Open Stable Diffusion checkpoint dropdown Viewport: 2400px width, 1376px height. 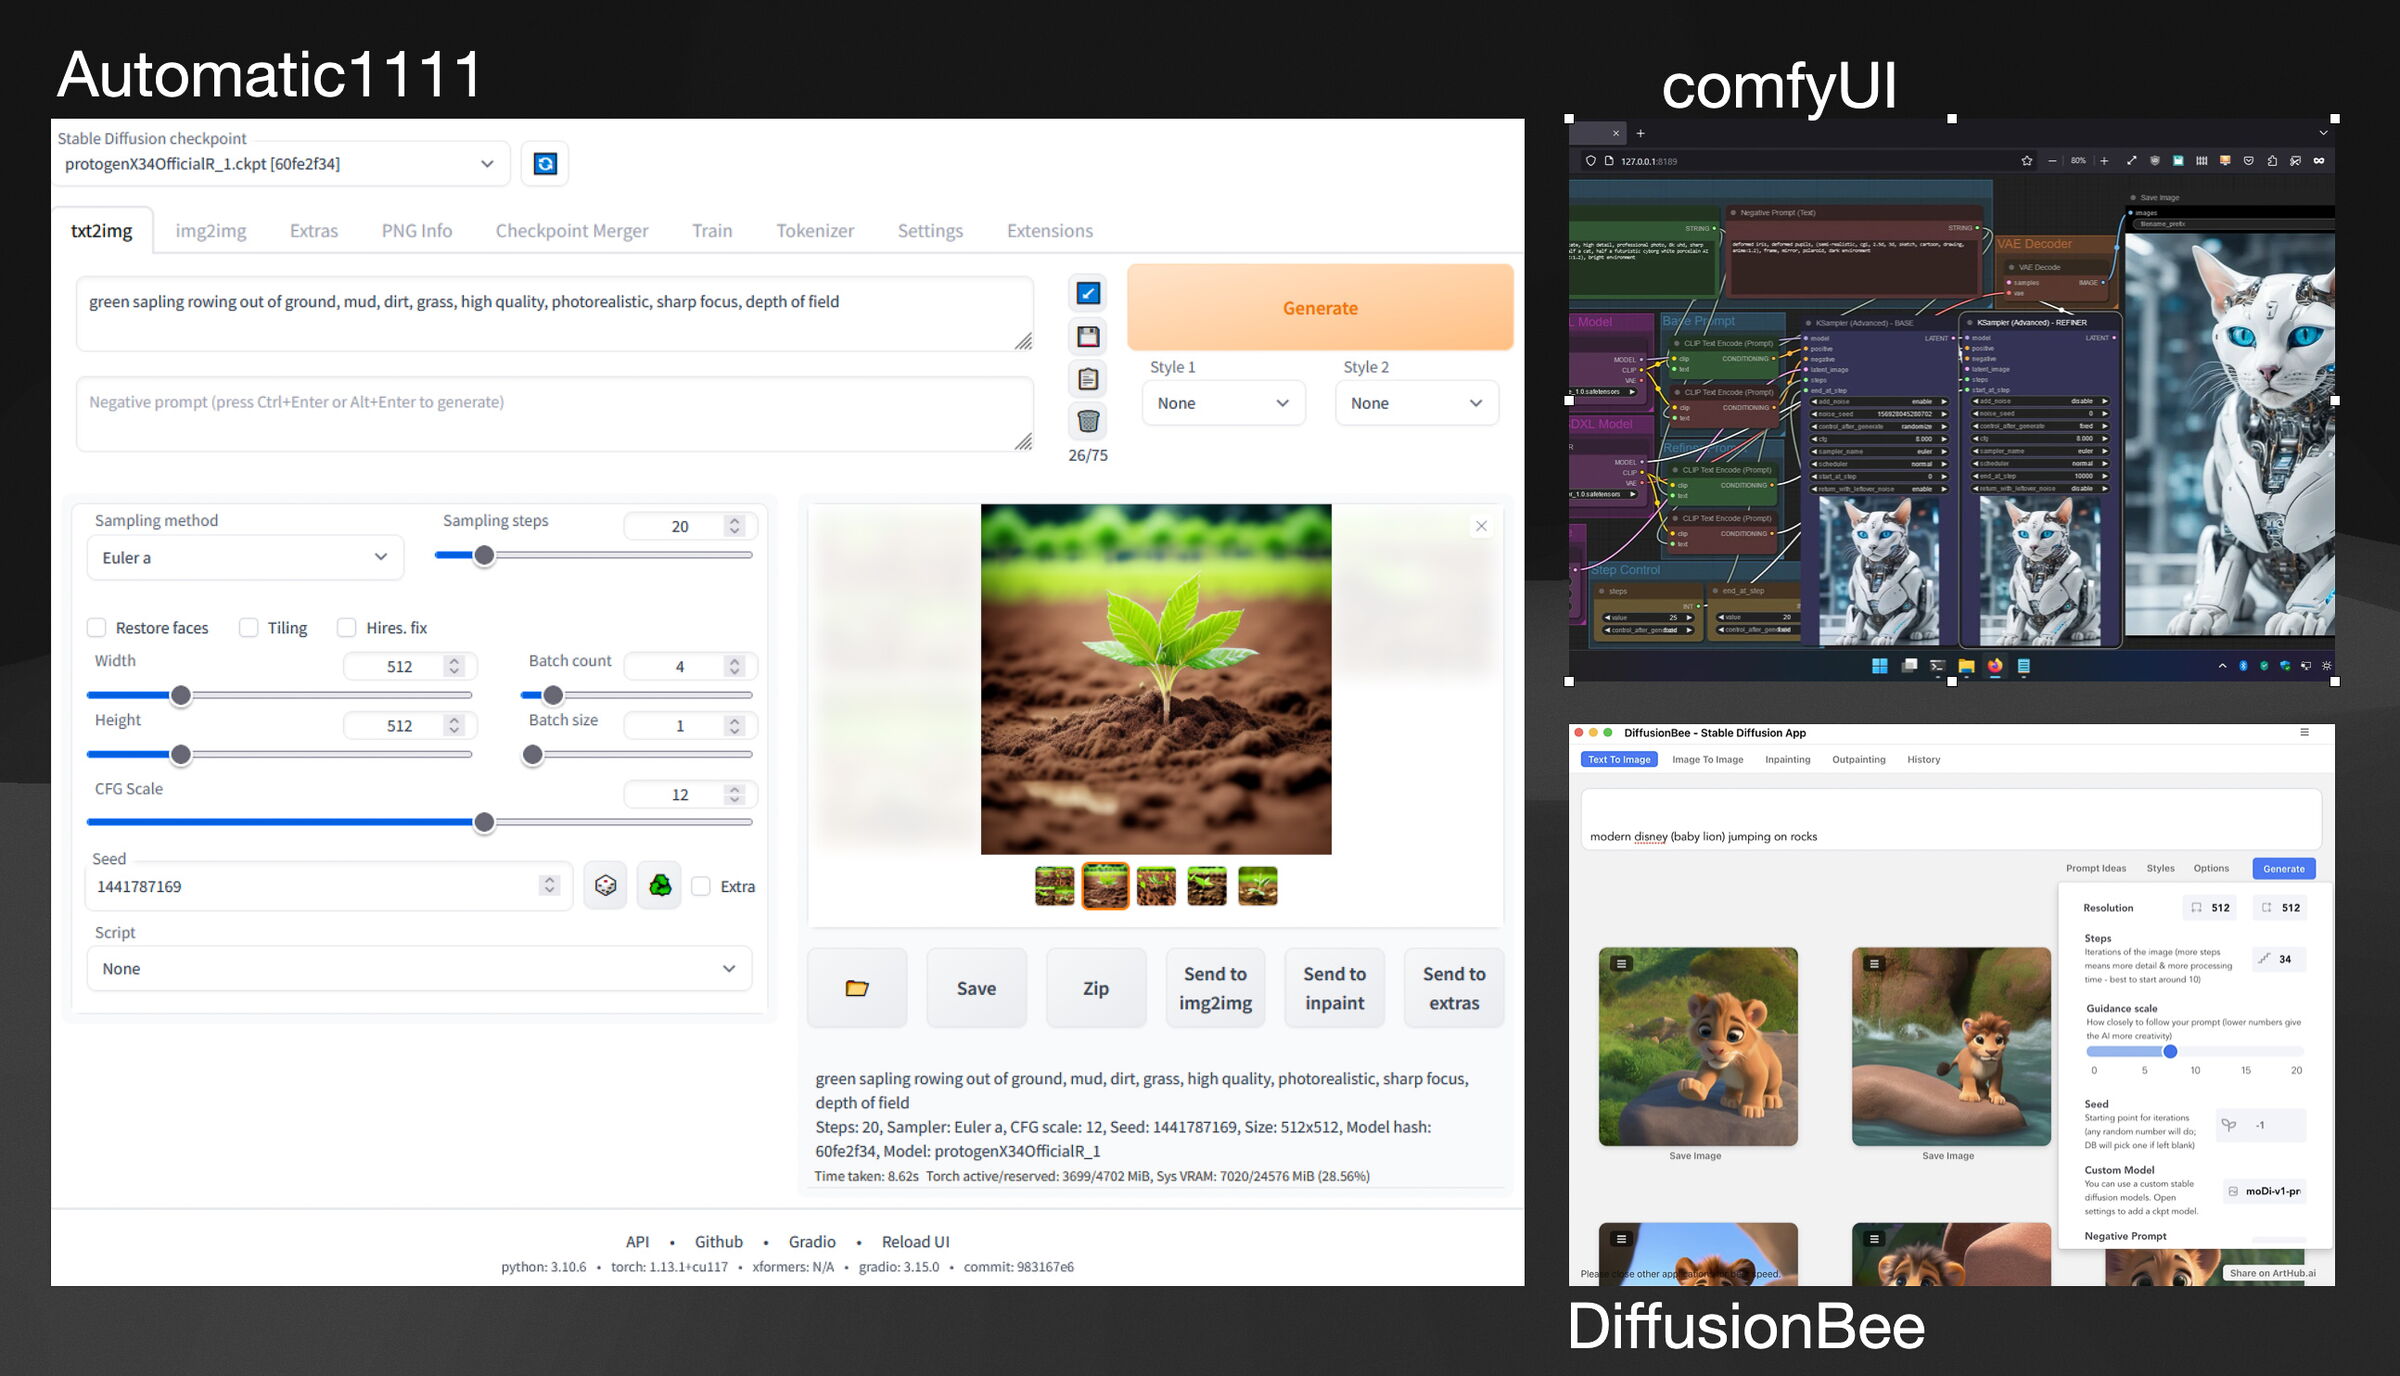(x=280, y=164)
